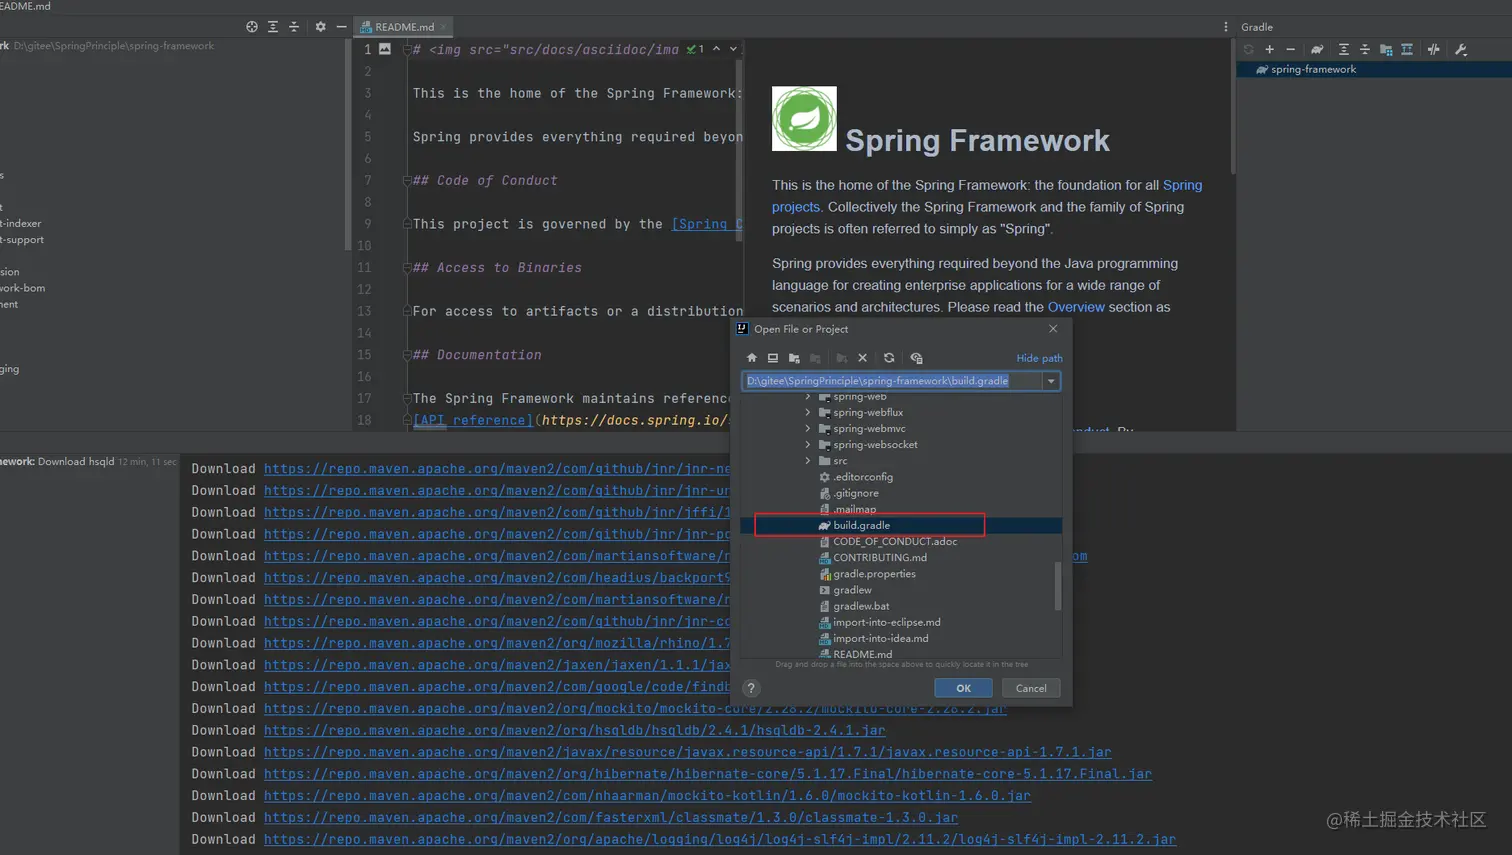Hide the Project panel with minus icon
1512x855 pixels.
[342, 27]
